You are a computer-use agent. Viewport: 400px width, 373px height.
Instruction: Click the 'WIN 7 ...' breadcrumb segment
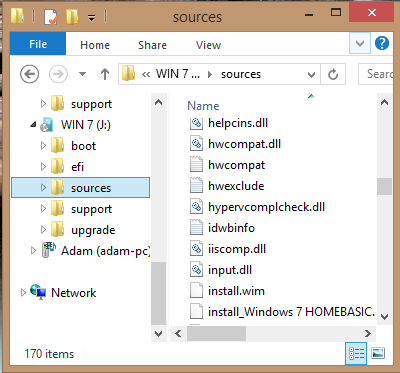click(178, 74)
